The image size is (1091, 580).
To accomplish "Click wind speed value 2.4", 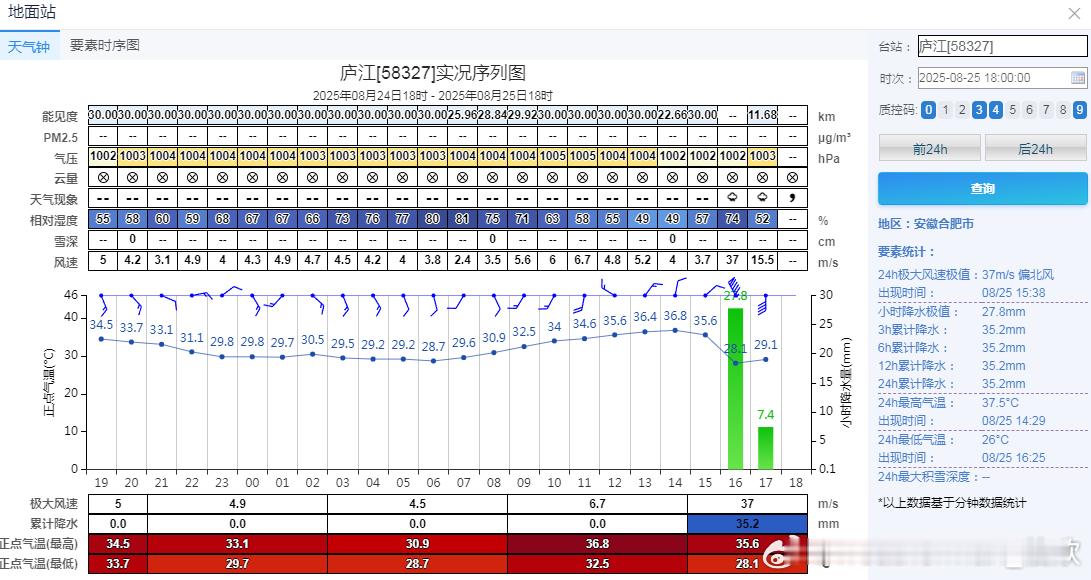I will coord(462,260).
